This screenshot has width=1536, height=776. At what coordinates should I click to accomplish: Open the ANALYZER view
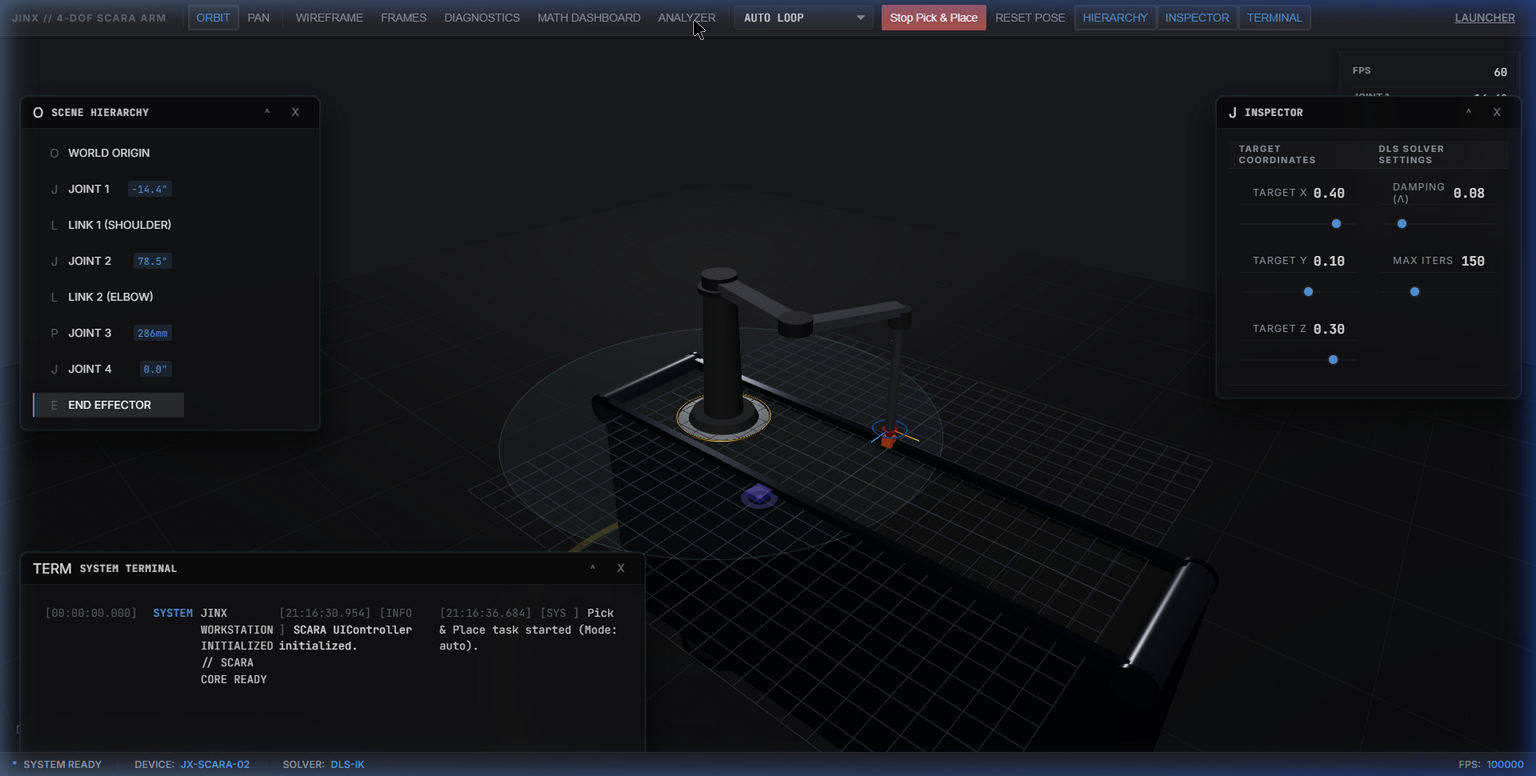pos(687,18)
